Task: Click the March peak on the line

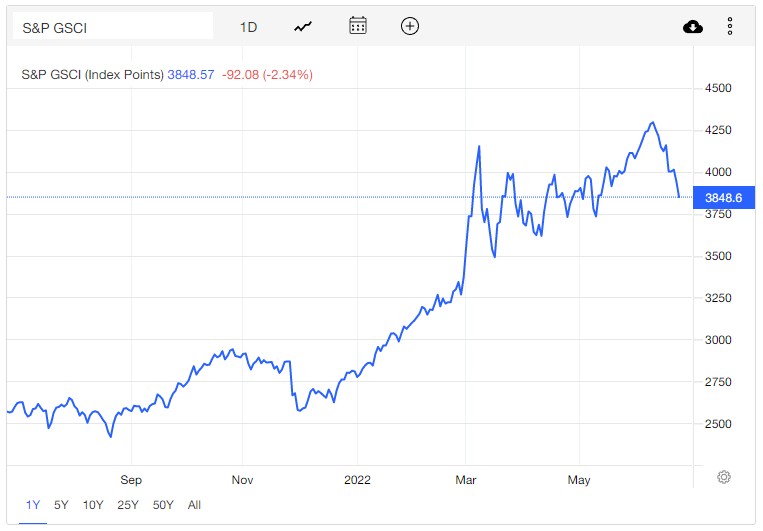Action: [x=479, y=147]
